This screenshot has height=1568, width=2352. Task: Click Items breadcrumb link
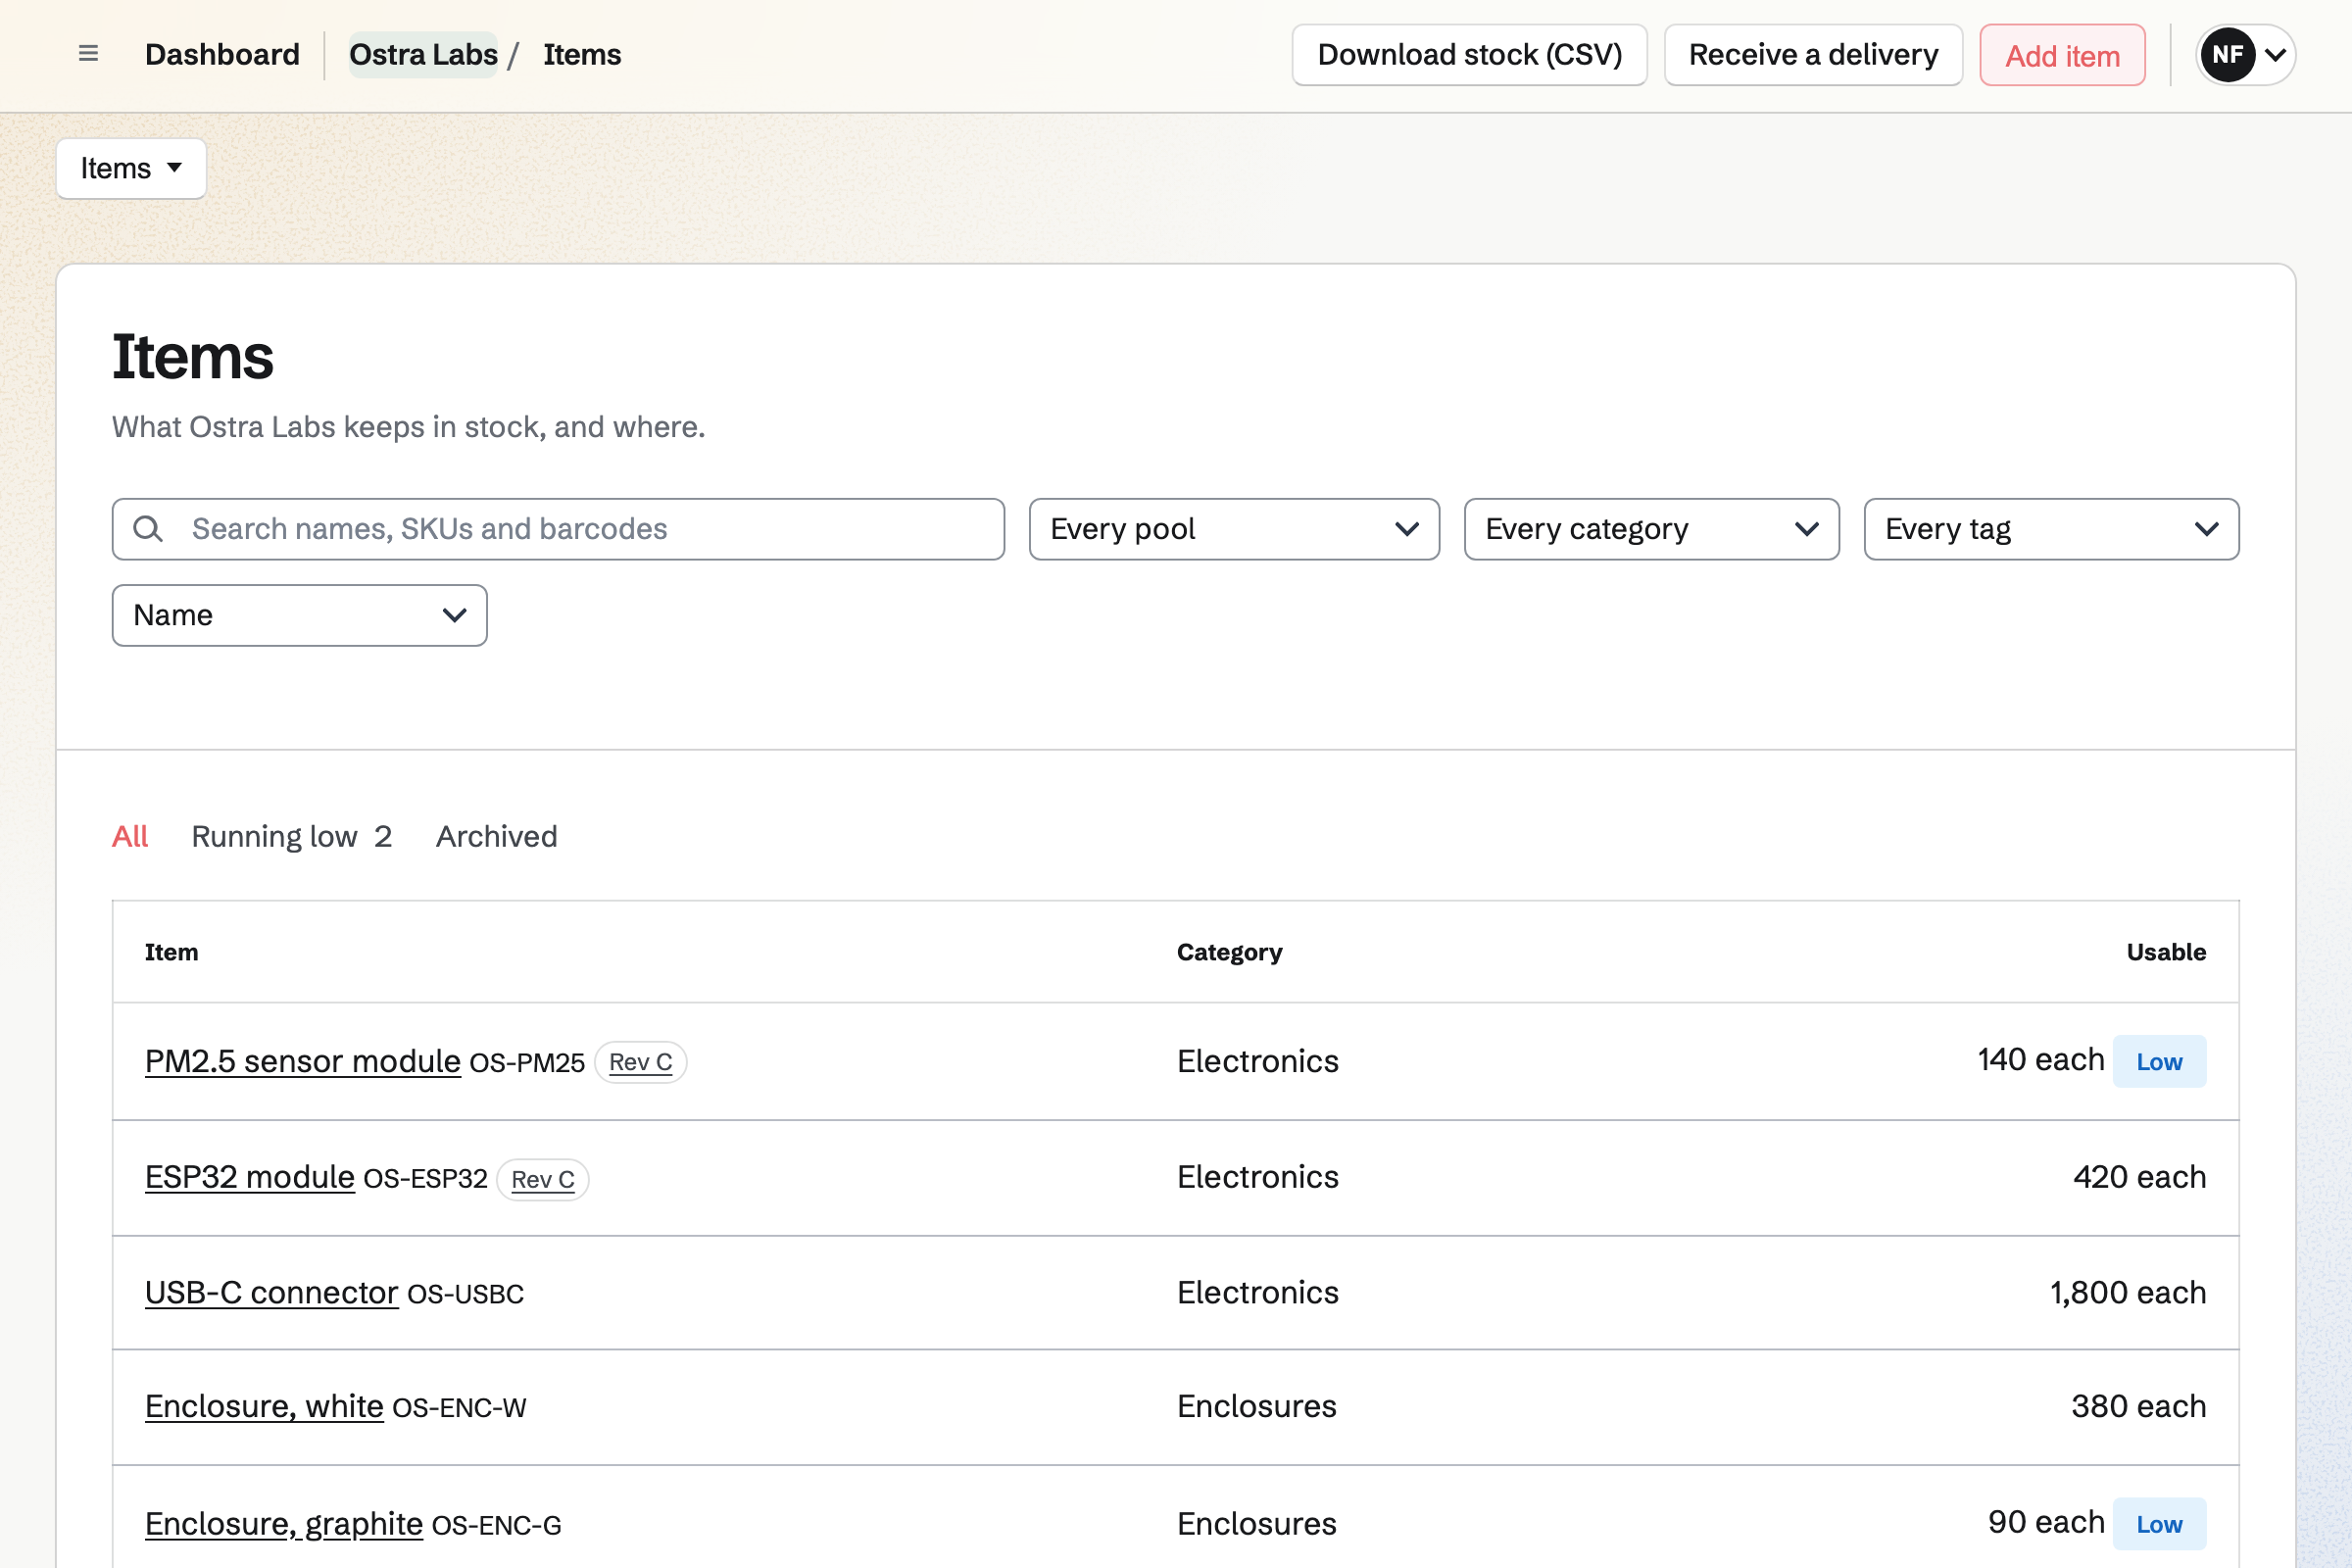[x=582, y=54]
